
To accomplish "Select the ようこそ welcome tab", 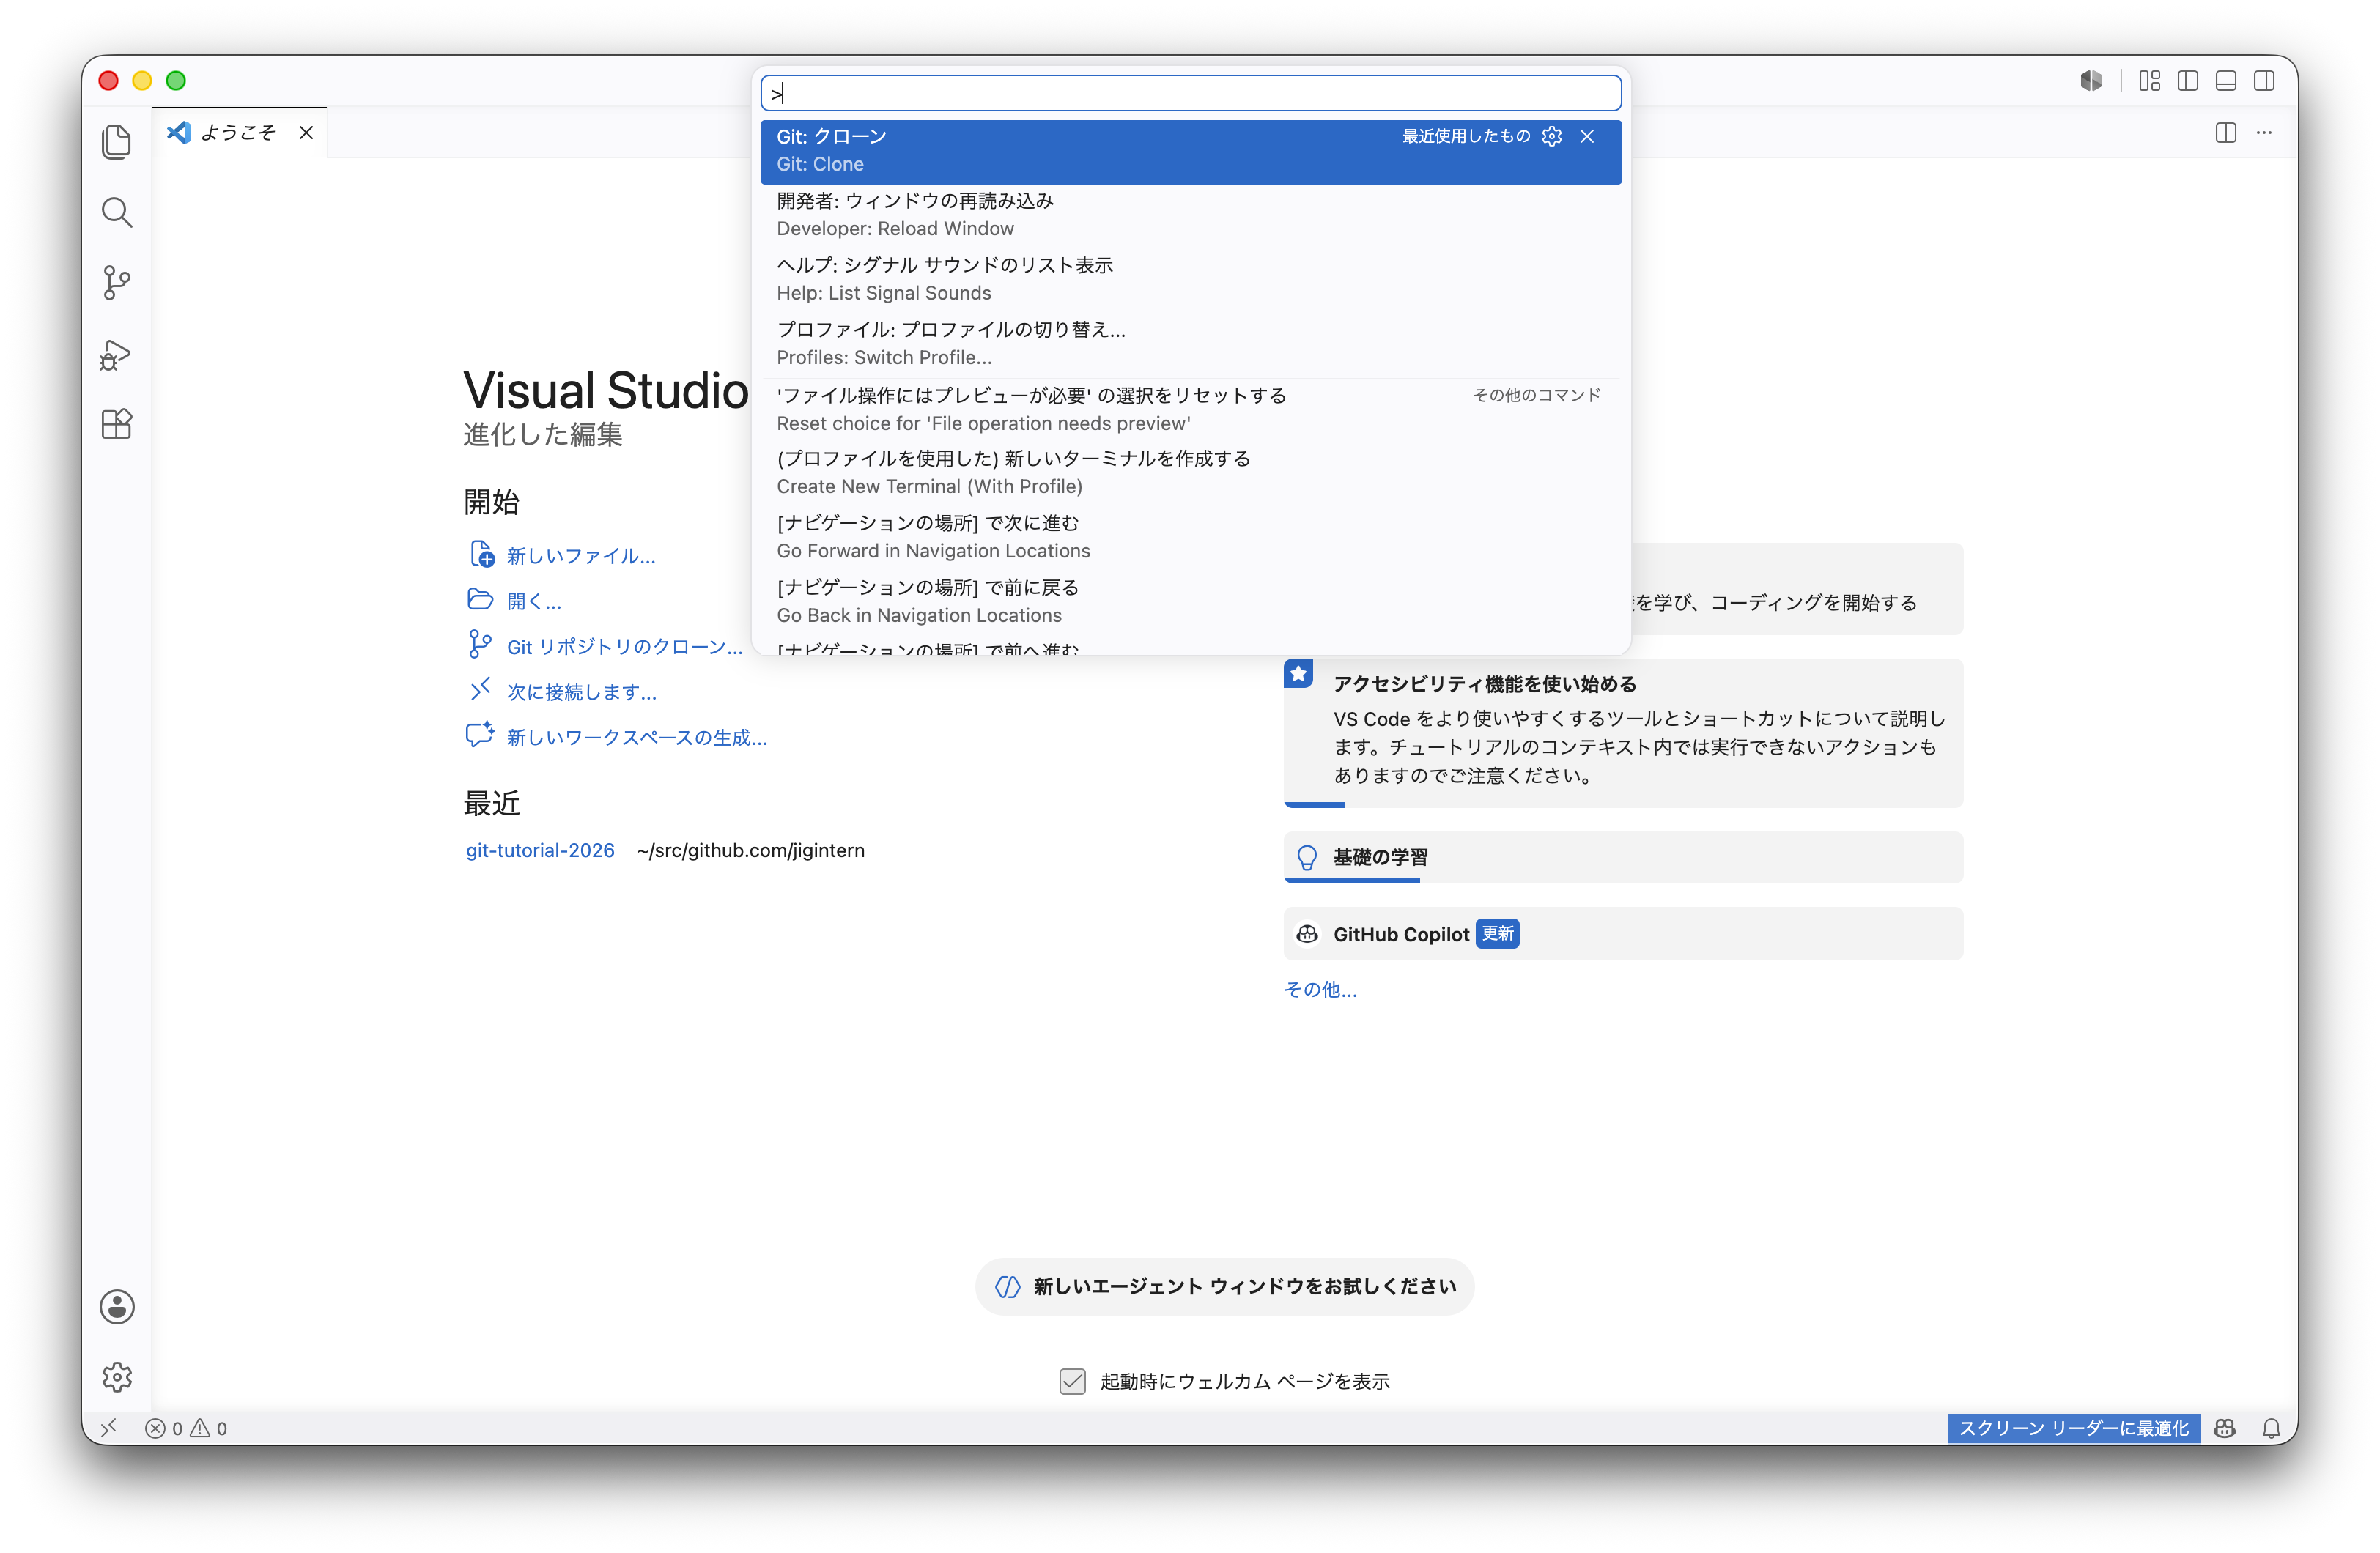I will pyautogui.click(x=240, y=133).
